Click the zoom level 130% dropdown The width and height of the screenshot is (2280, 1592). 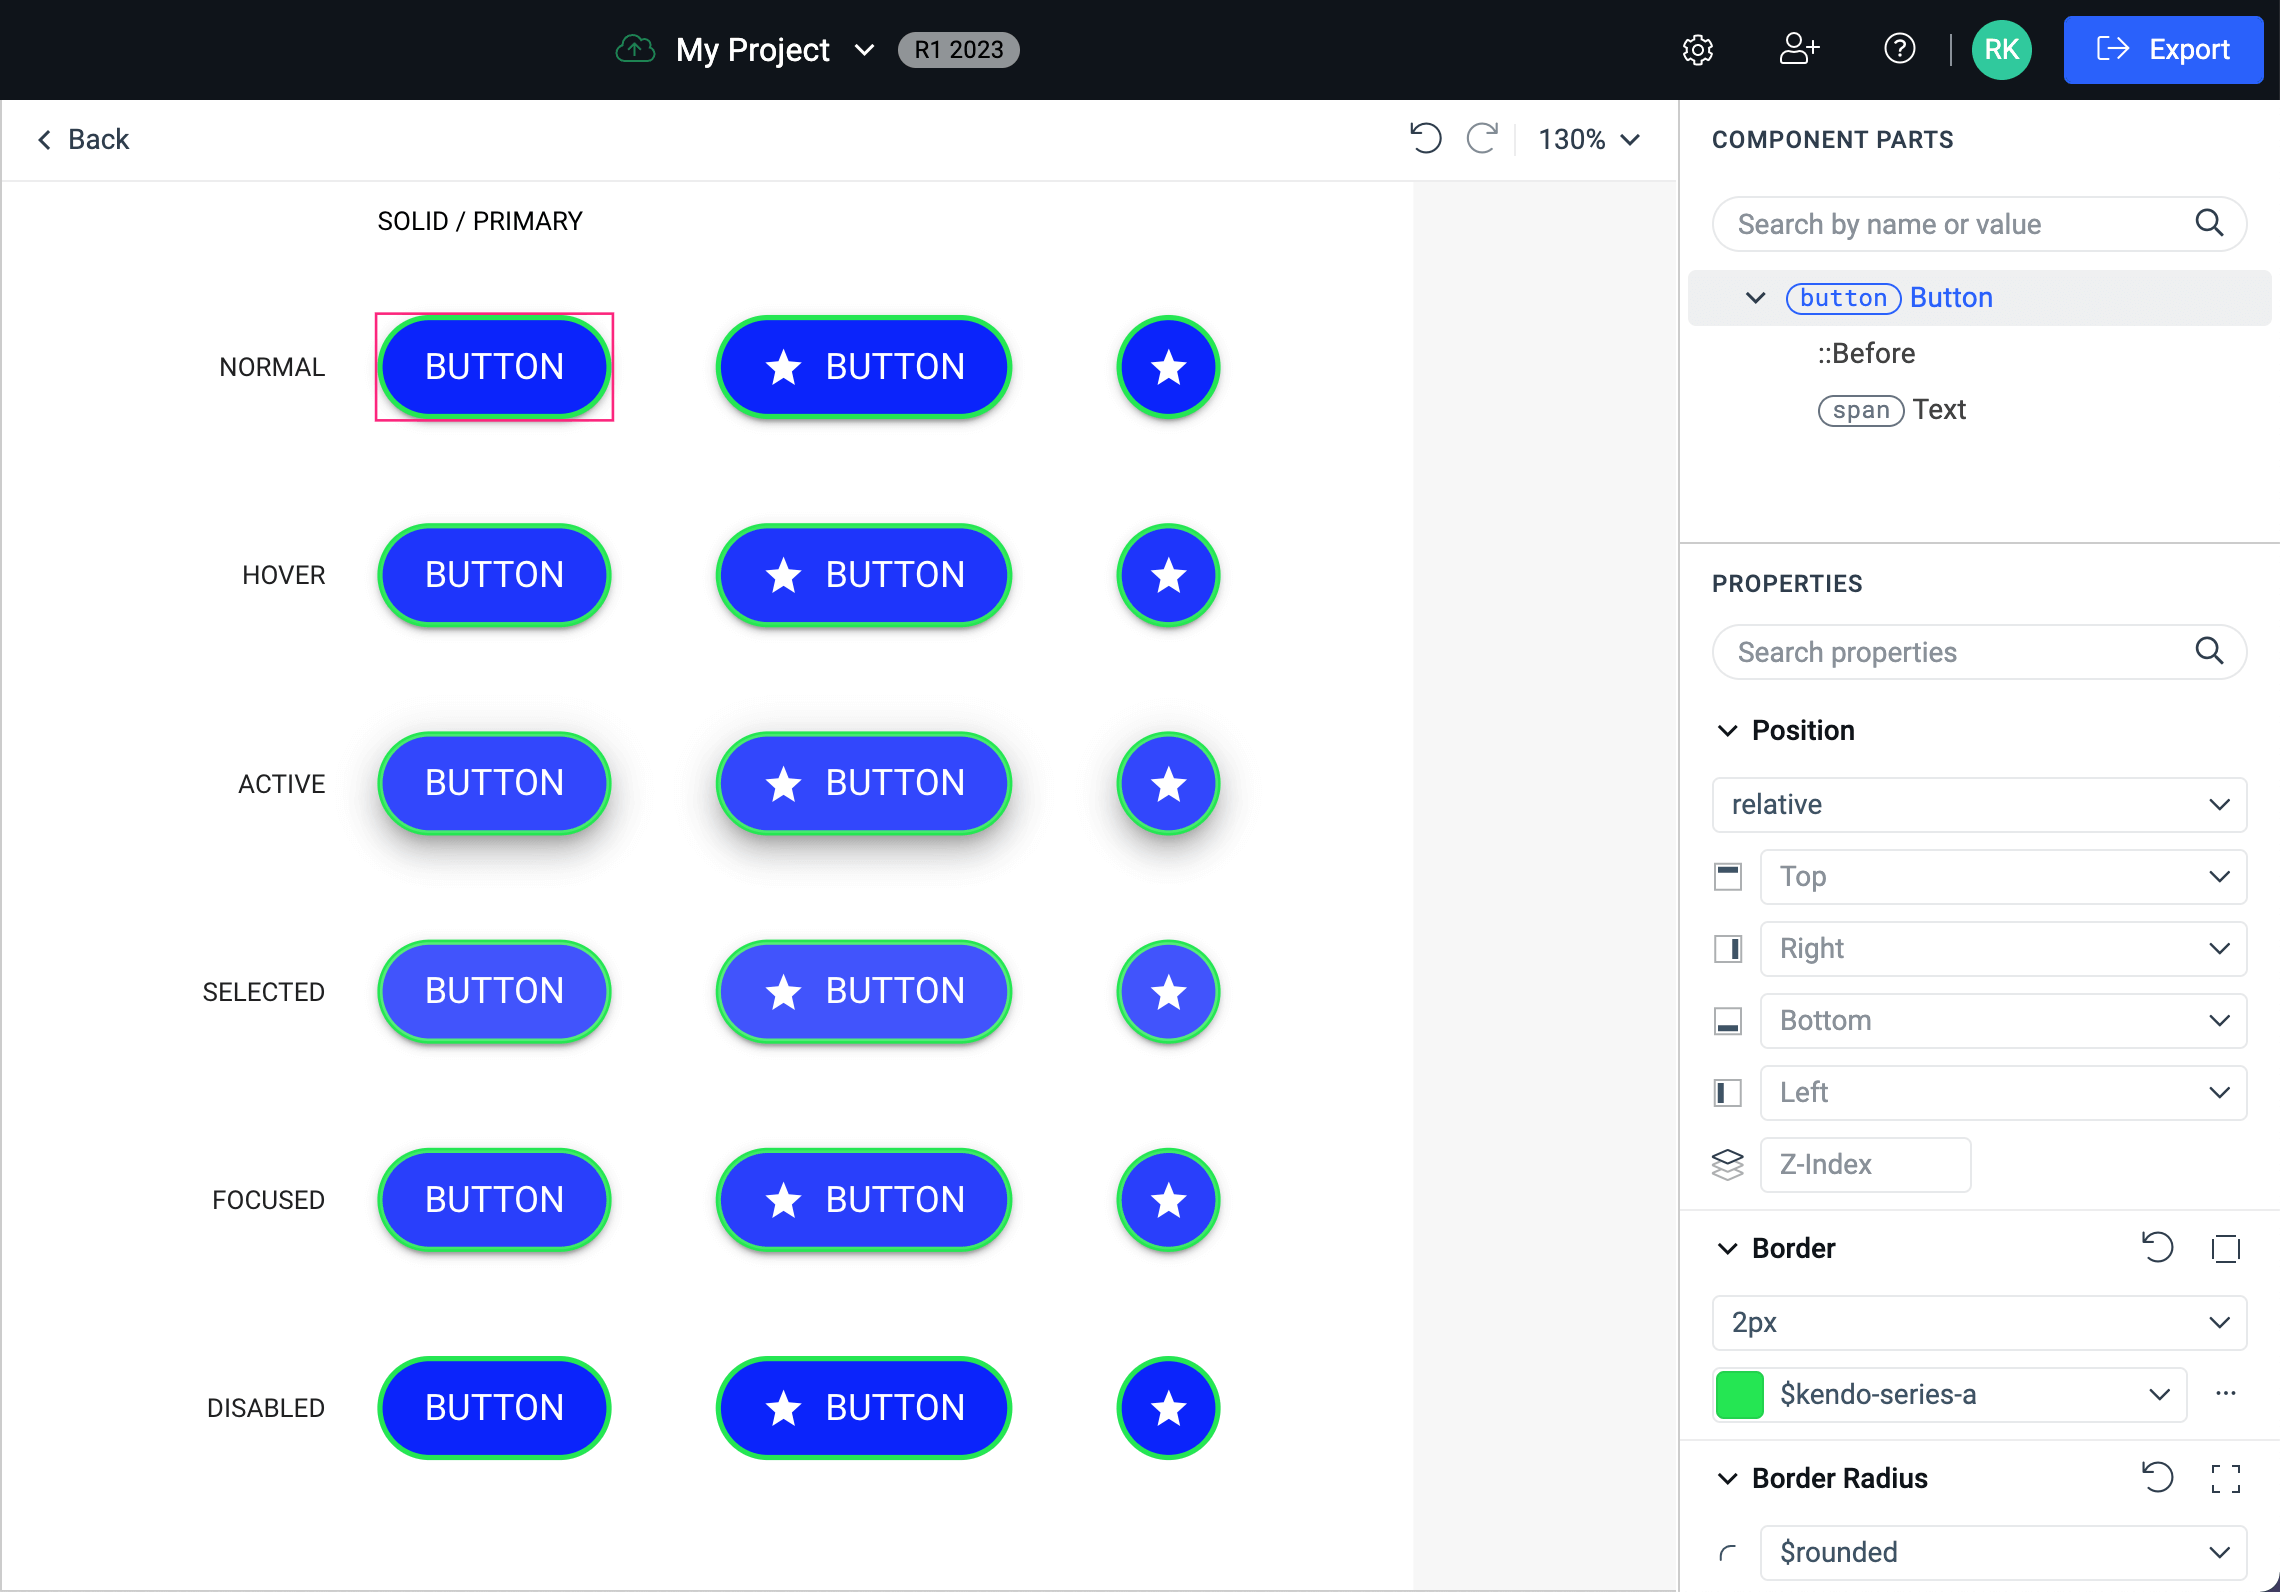click(x=1587, y=140)
